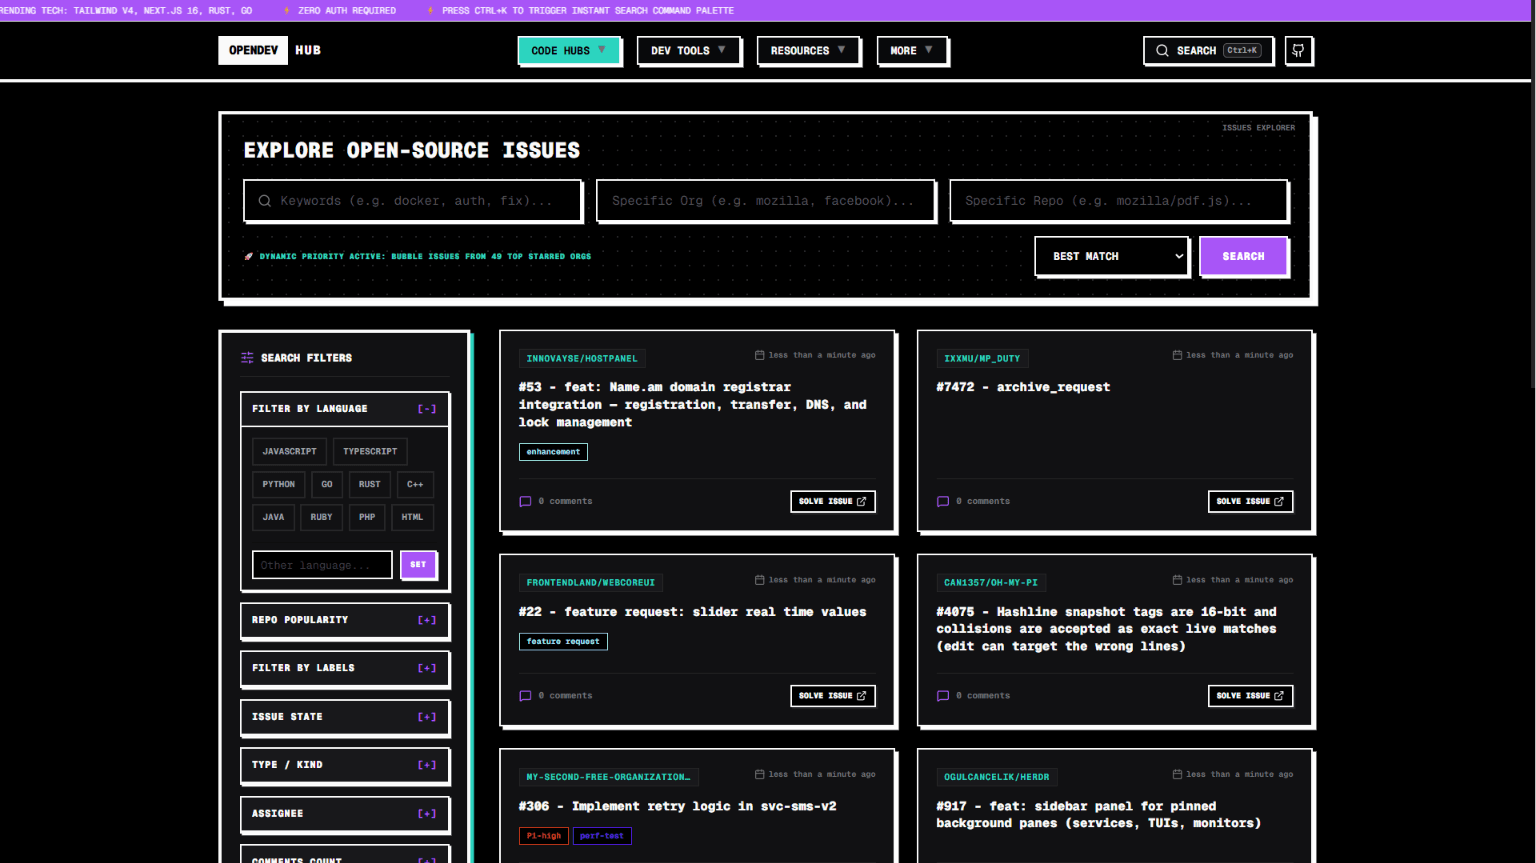Toggle the C++ language filter
Viewport: 1536px width, 863px height.
click(x=415, y=485)
